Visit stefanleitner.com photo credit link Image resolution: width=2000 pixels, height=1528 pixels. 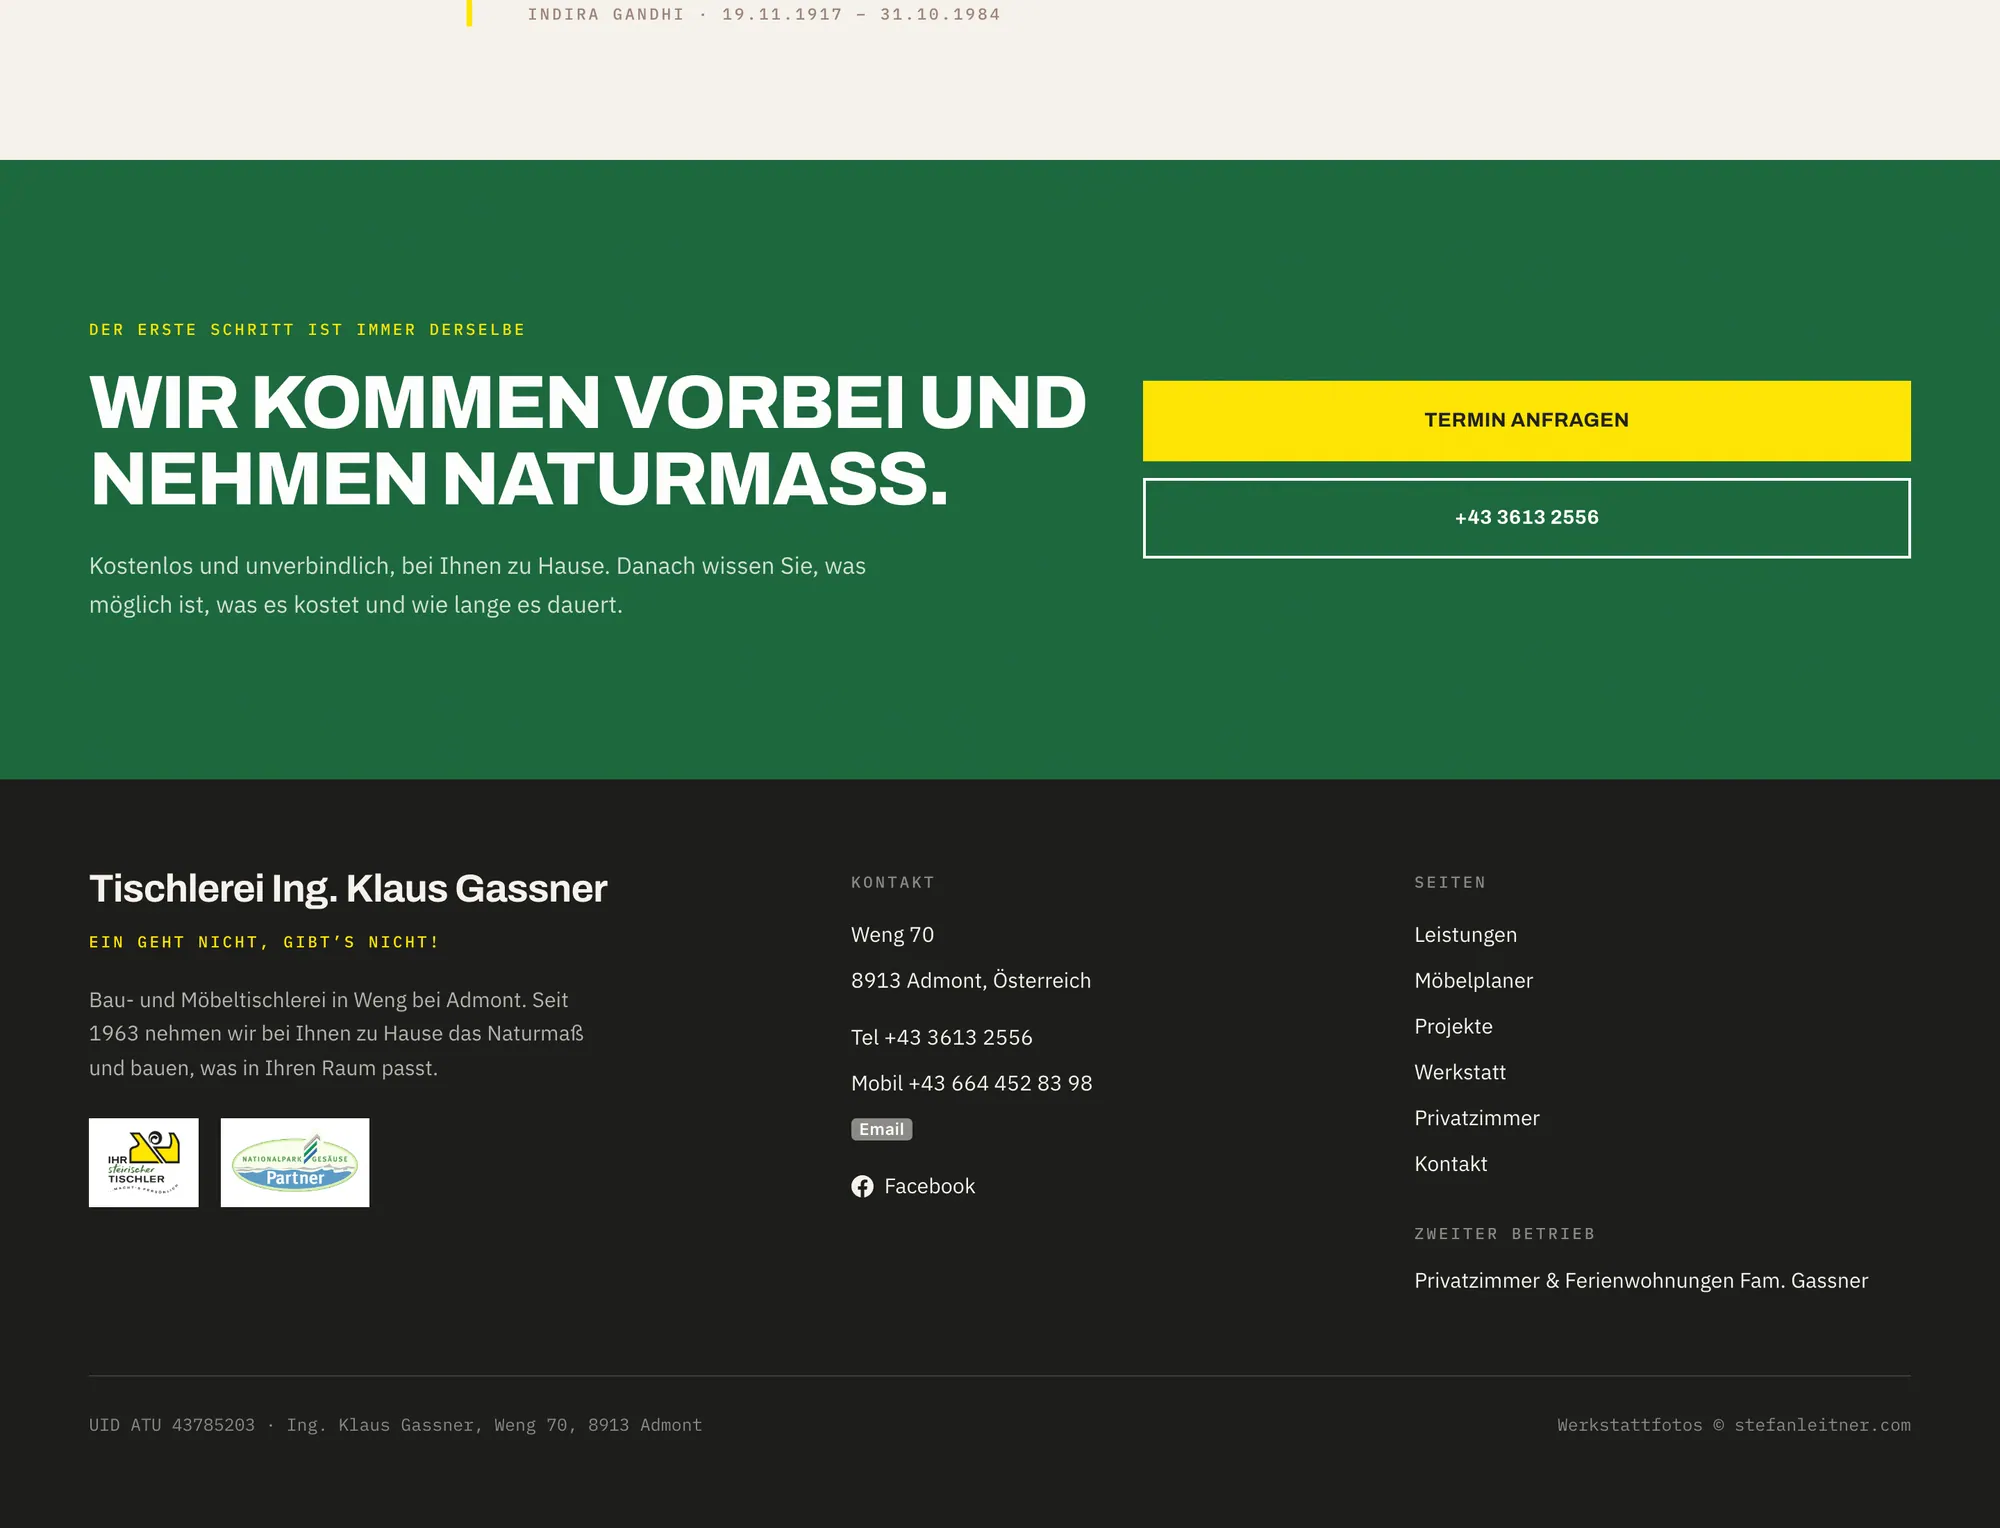(1822, 1425)
